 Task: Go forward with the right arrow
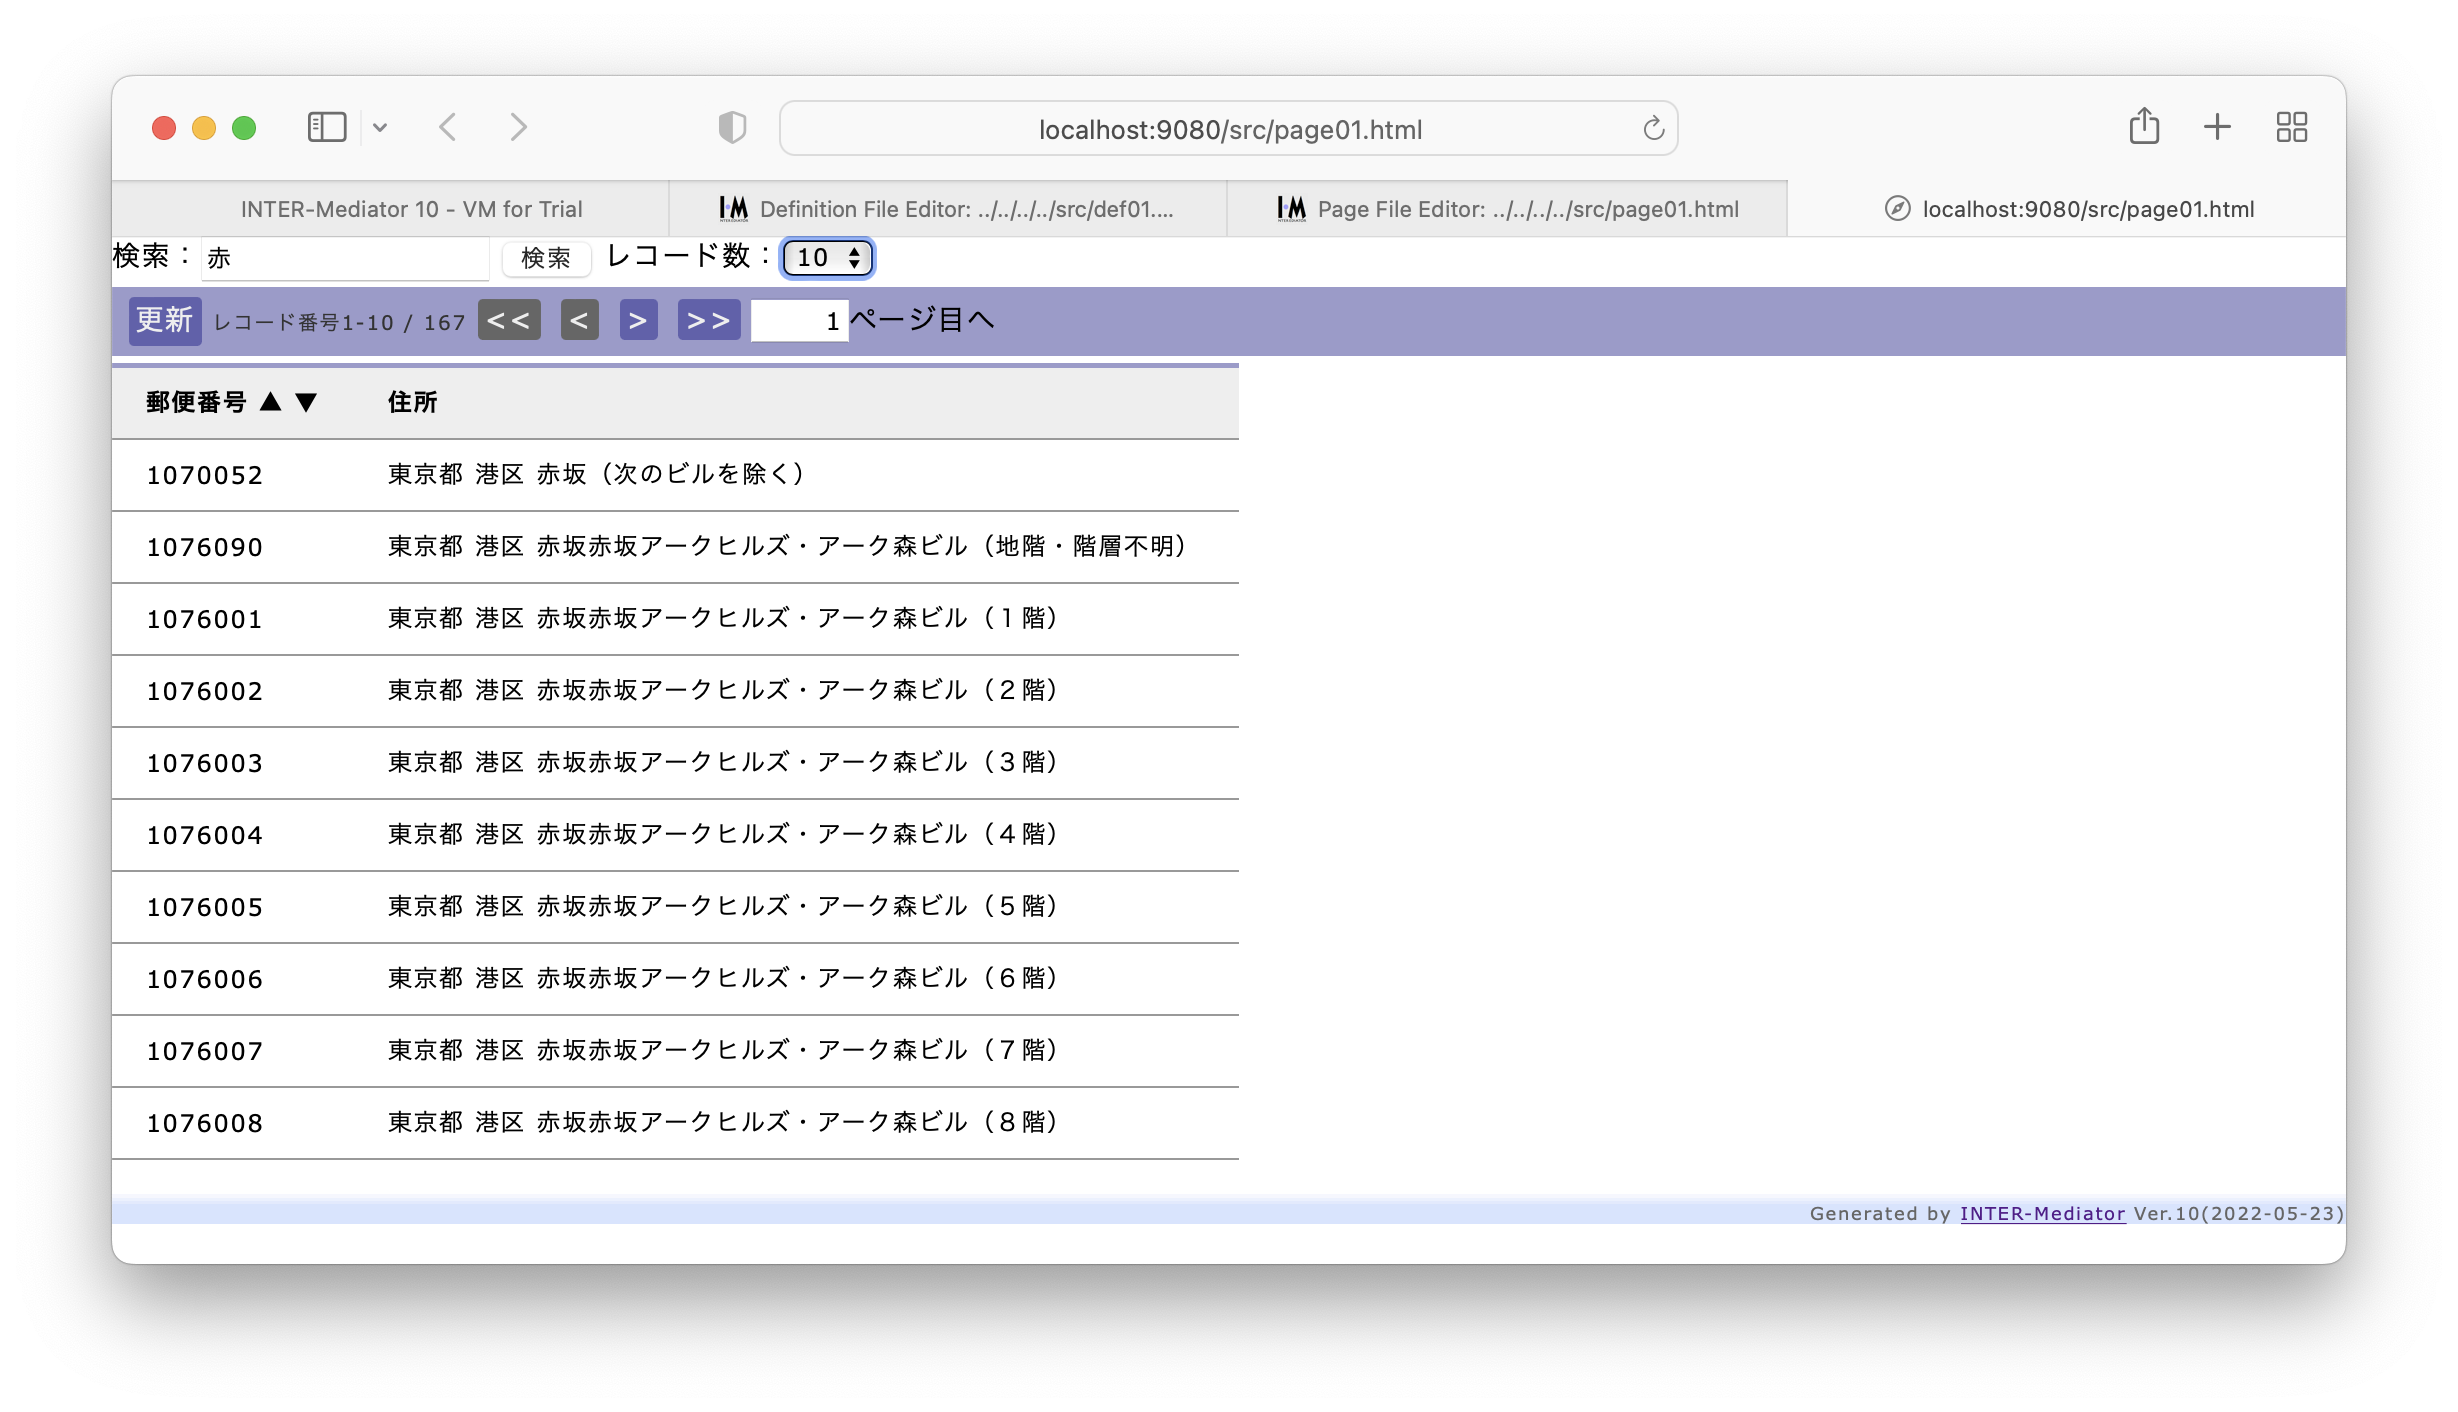click(x=518, y=128)
